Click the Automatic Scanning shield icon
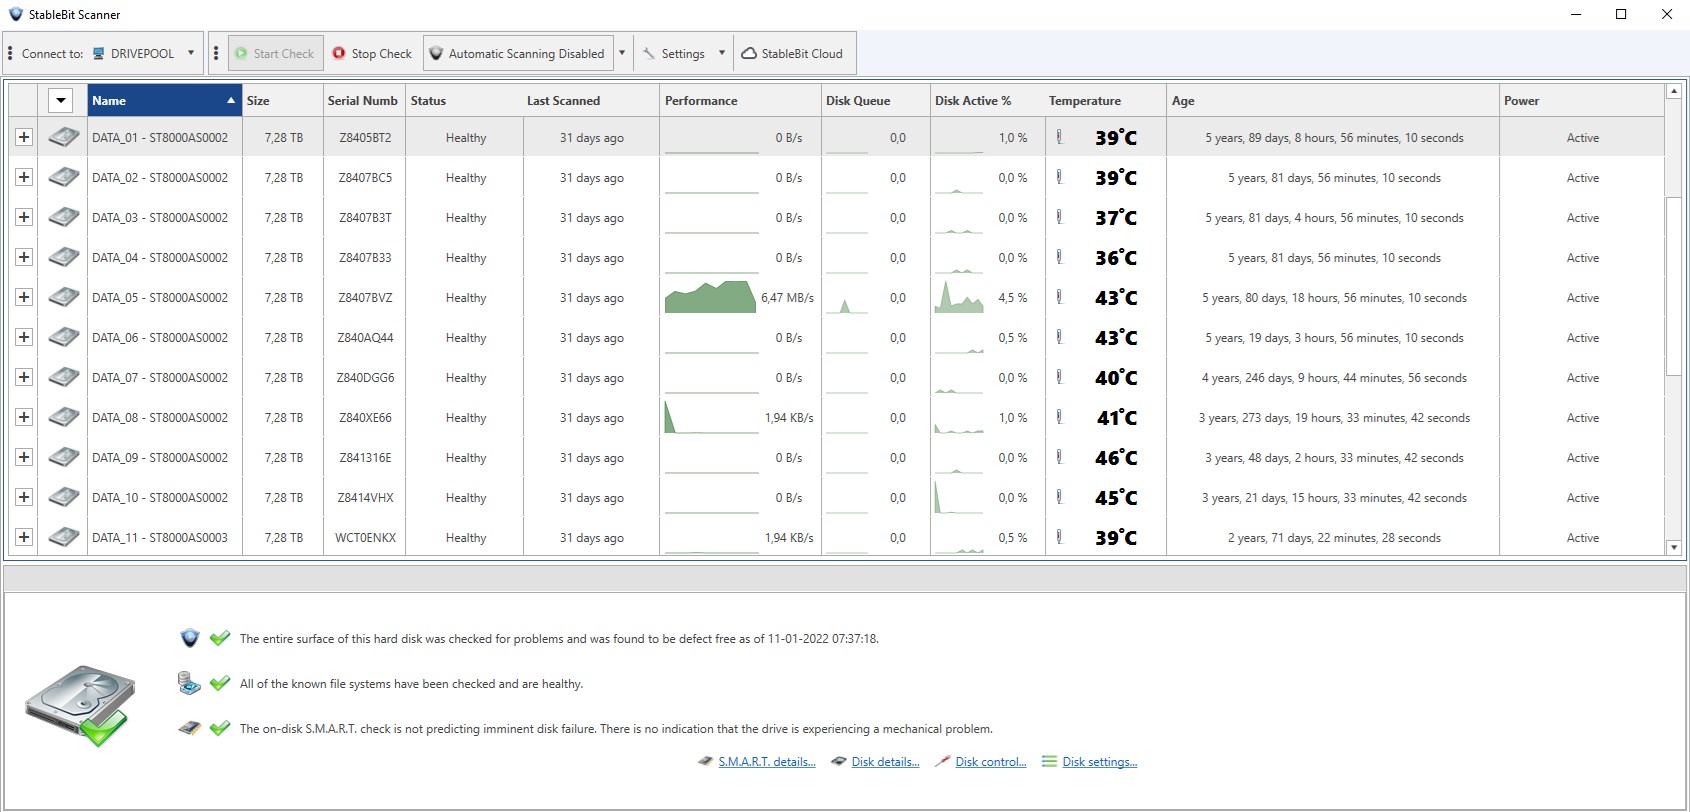This screenshot has width=1690, height=812. click(x=436, y=54)
